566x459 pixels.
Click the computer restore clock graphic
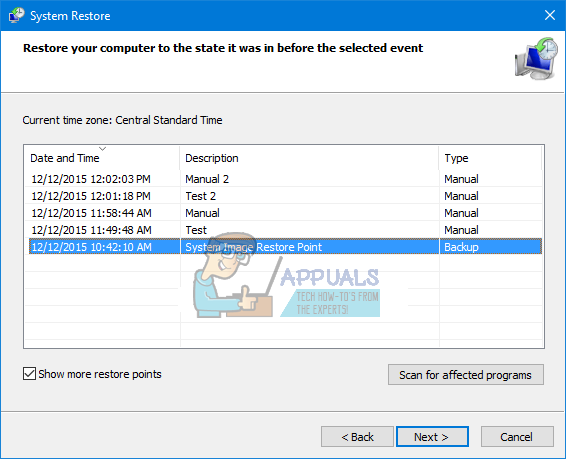[x=536, y=58]
